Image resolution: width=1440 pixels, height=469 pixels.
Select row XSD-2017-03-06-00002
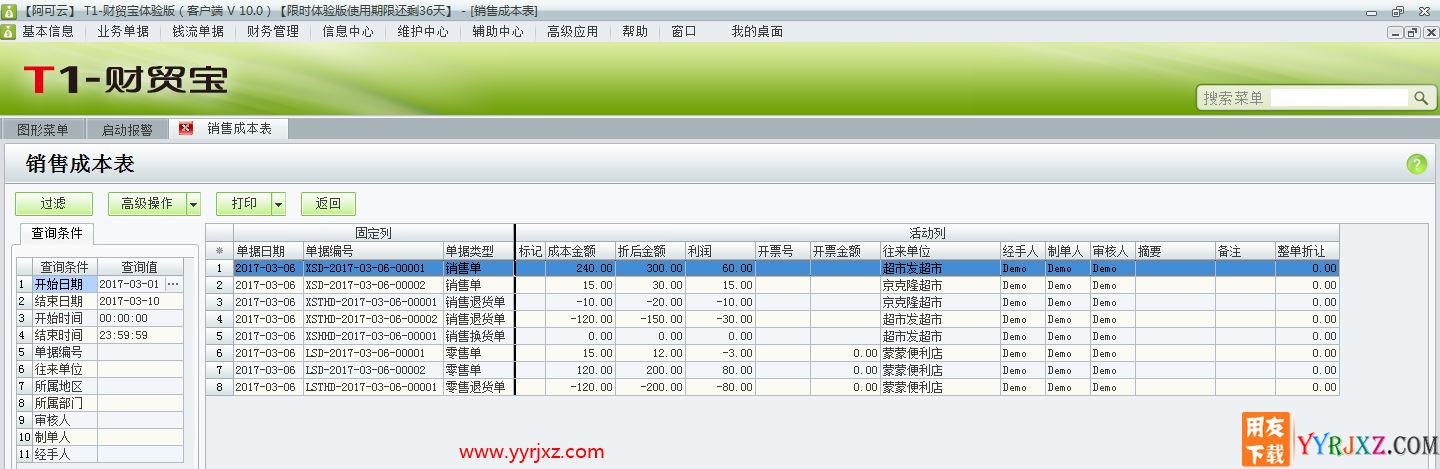point(772,285)
